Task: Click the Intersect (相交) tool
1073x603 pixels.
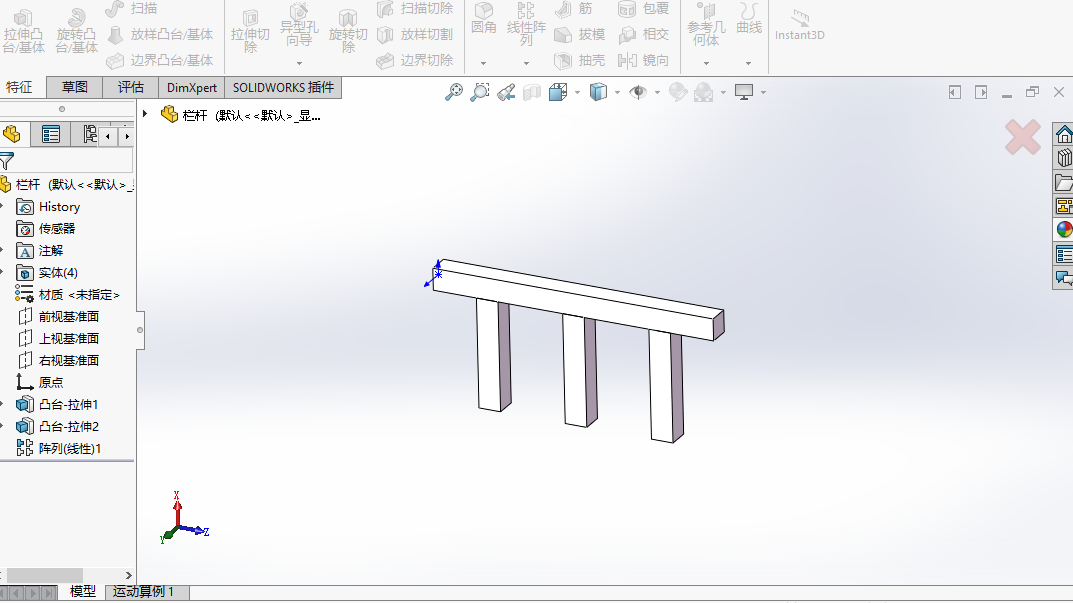Action: coord(643,34)
